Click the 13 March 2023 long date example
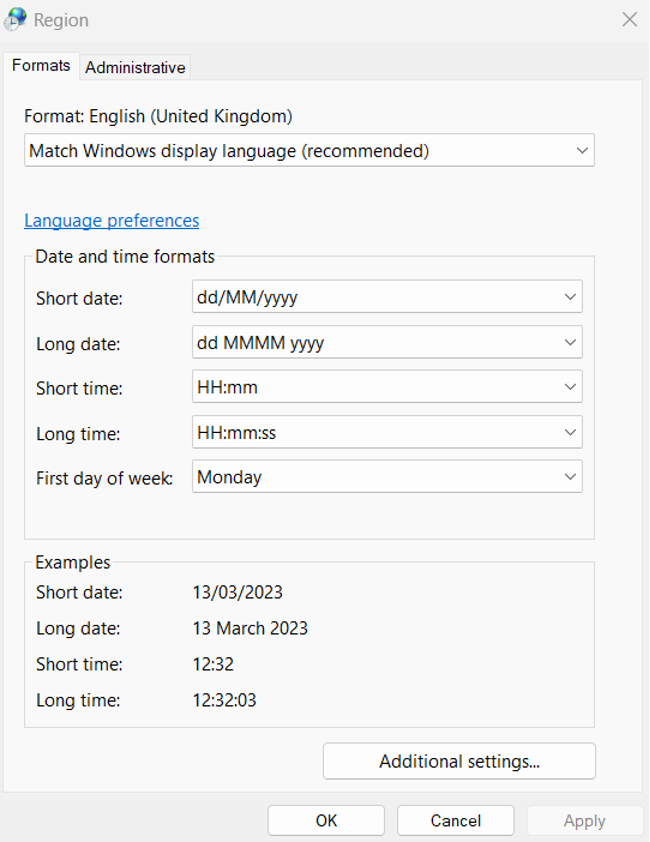Screen dimensions: 650x842 tap(250, 628)
